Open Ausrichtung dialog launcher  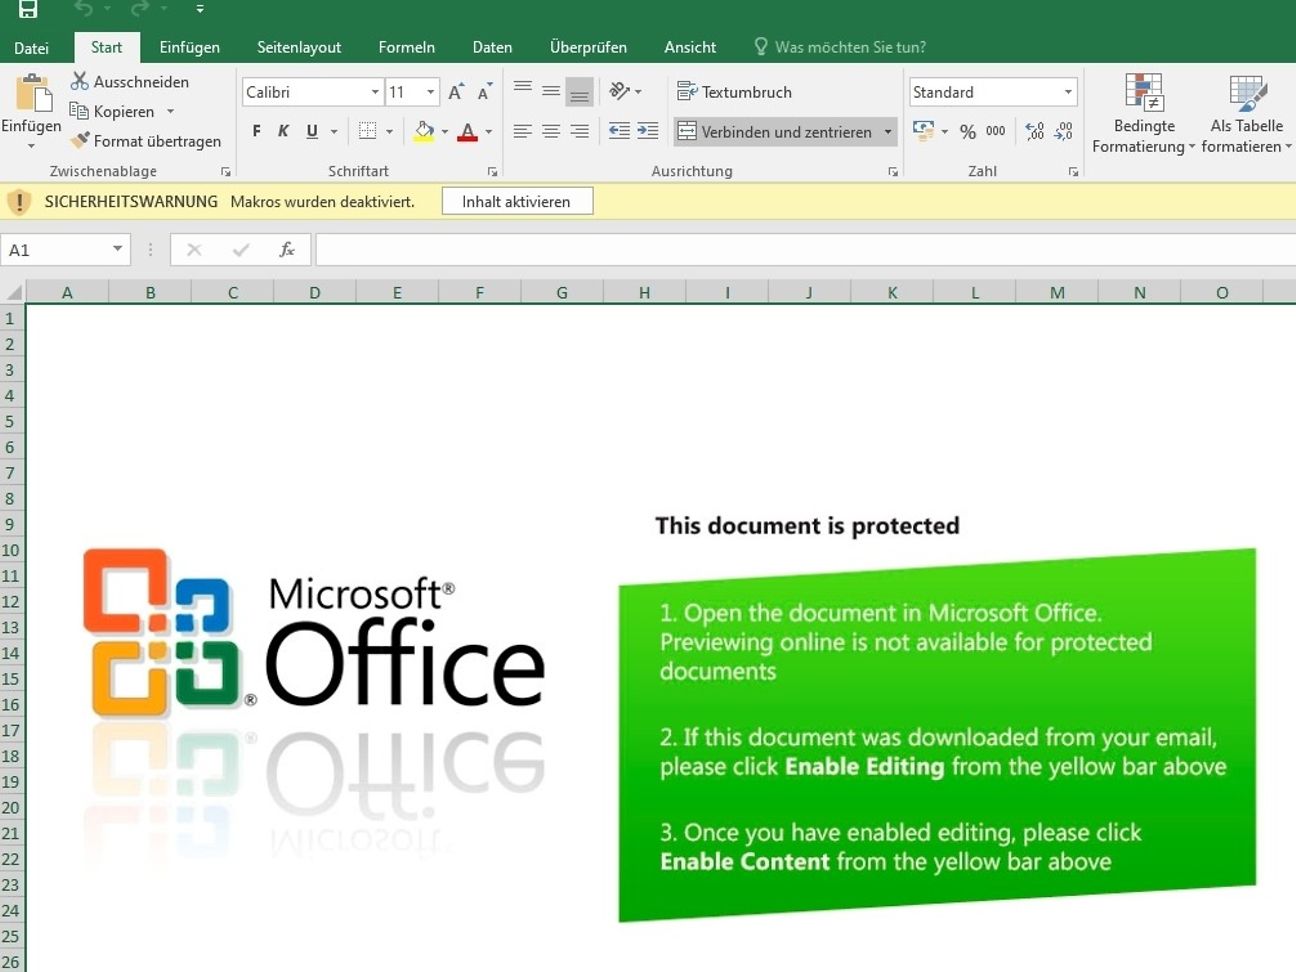tap(893, 172)
